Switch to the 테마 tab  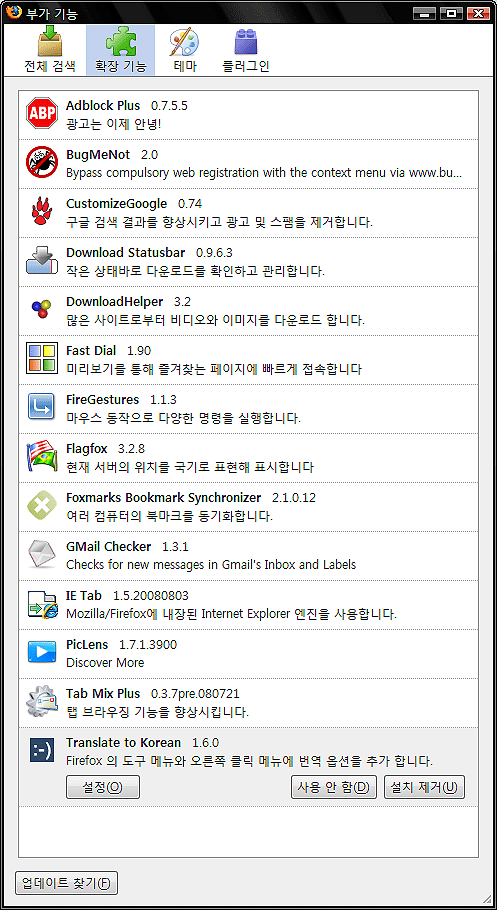pyautogui.click(x=185, y=50)
